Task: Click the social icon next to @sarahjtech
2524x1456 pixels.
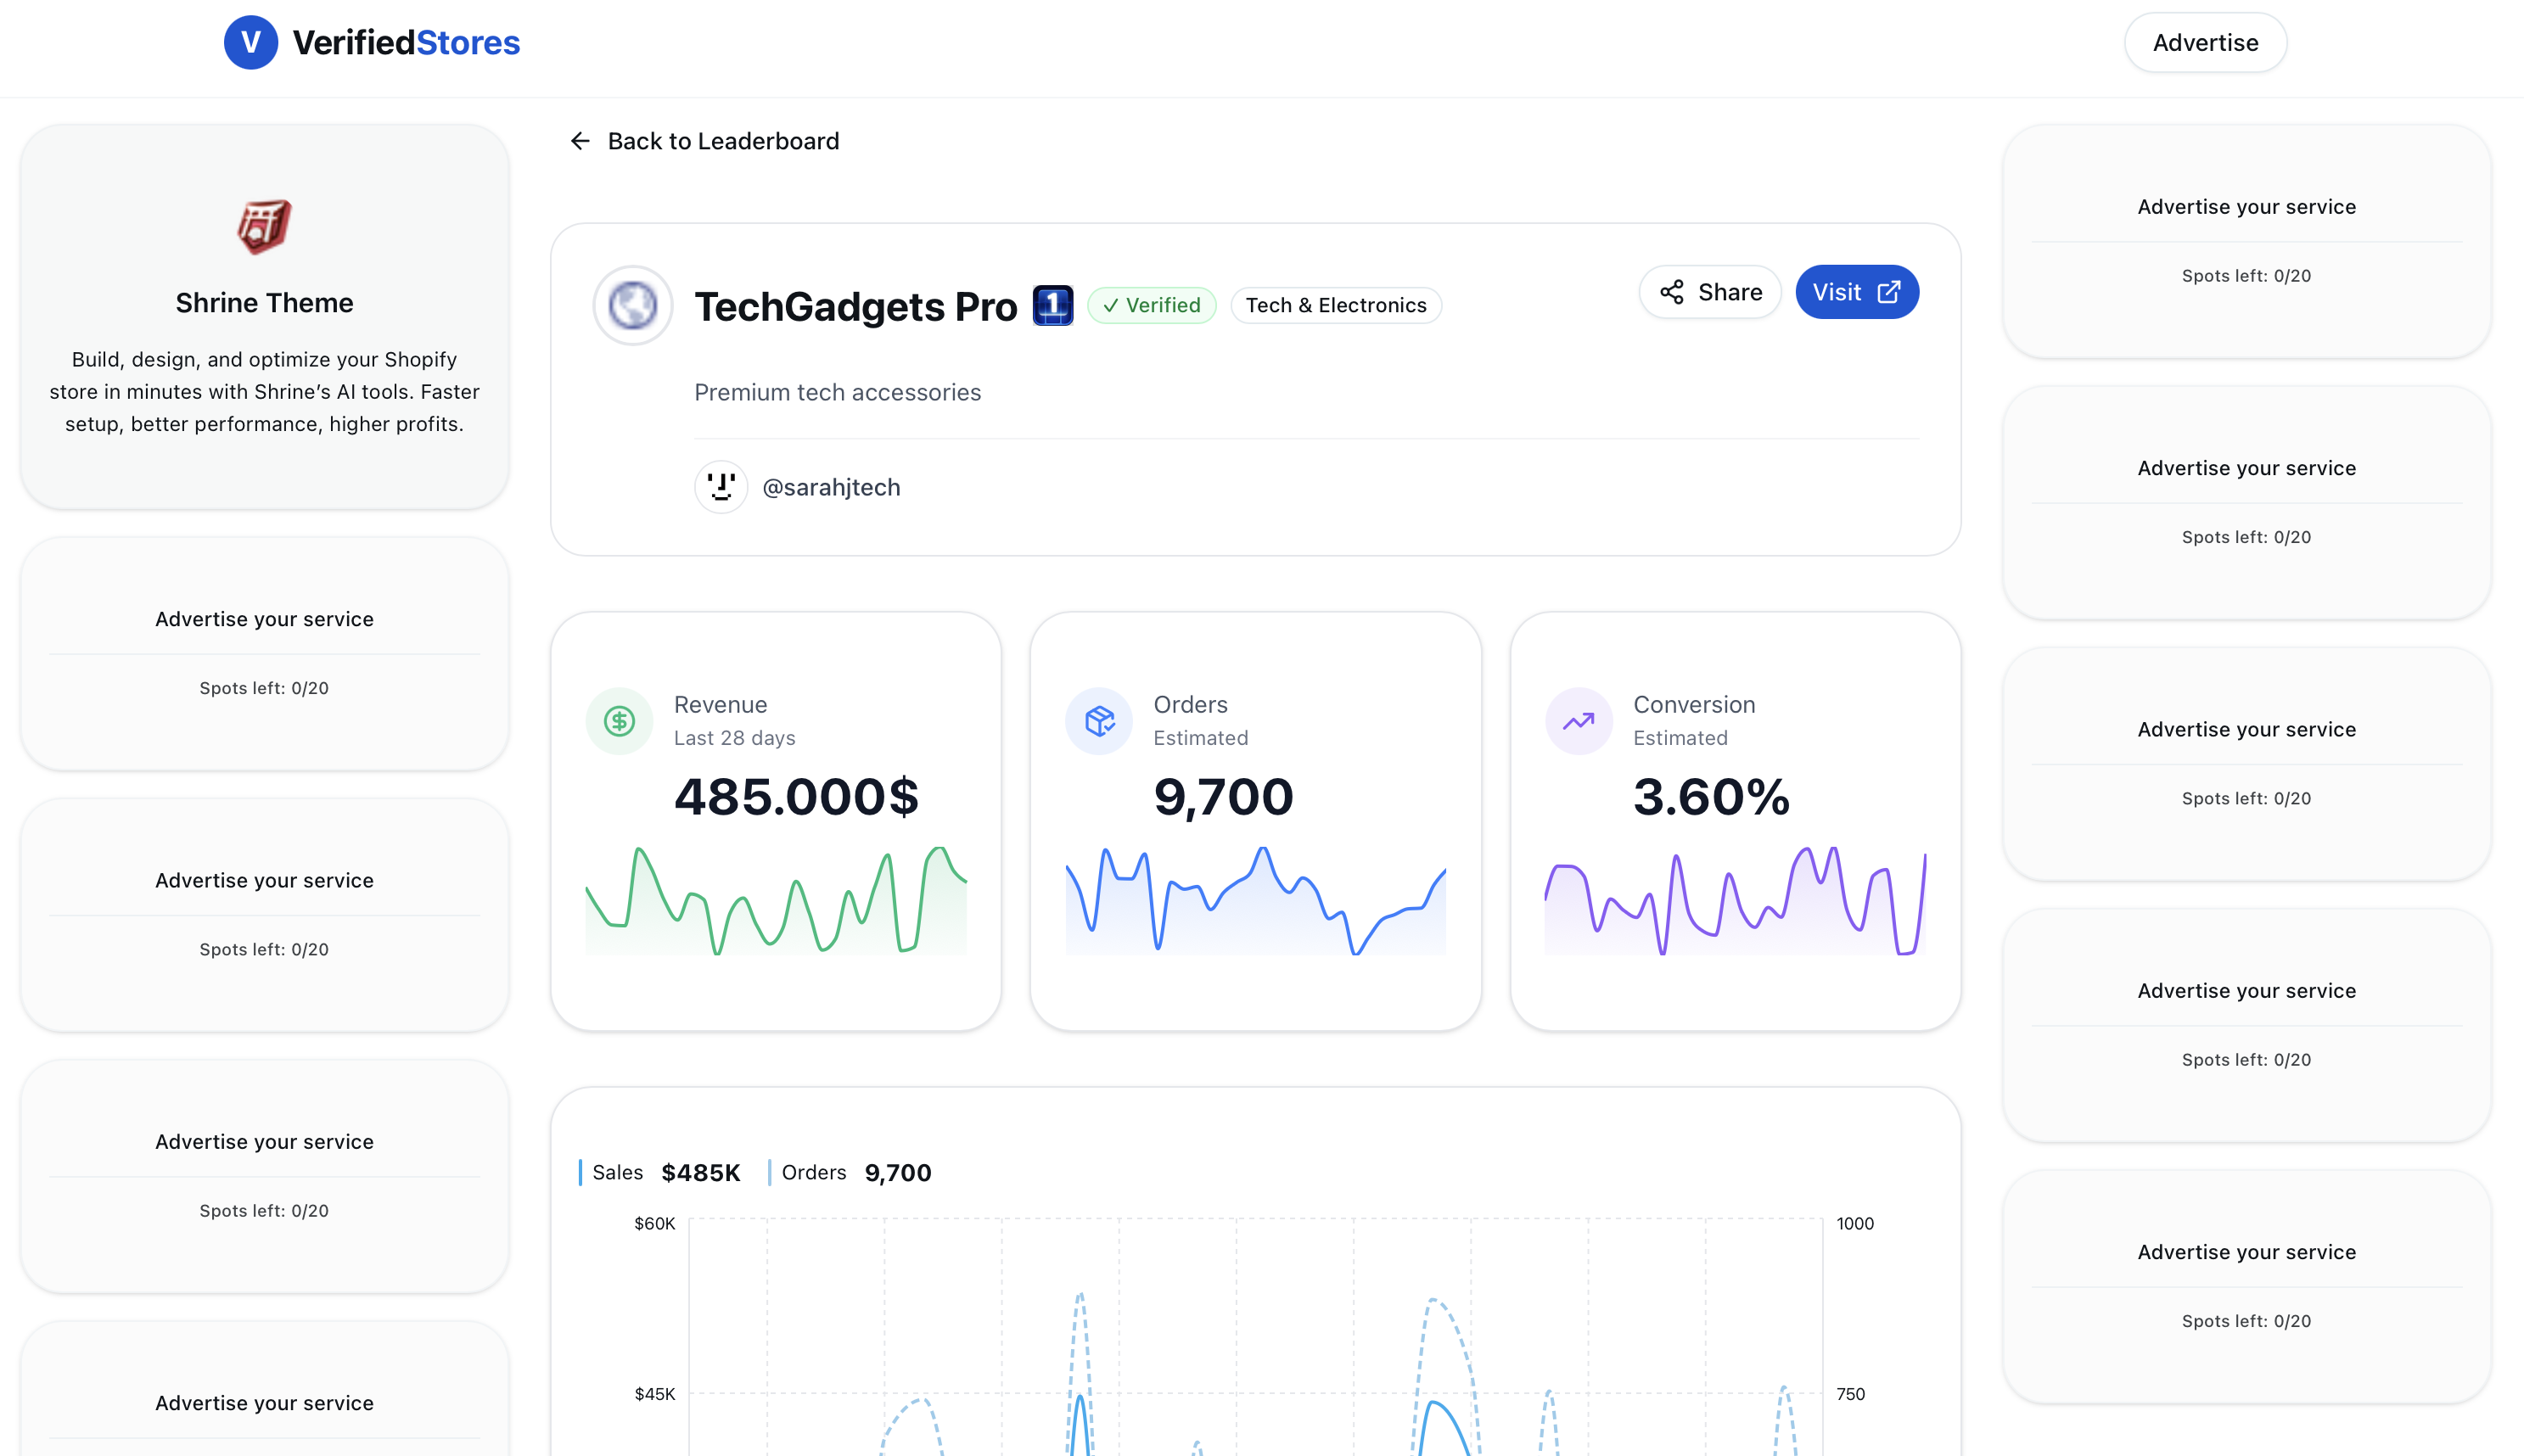Action: (721, 487)
